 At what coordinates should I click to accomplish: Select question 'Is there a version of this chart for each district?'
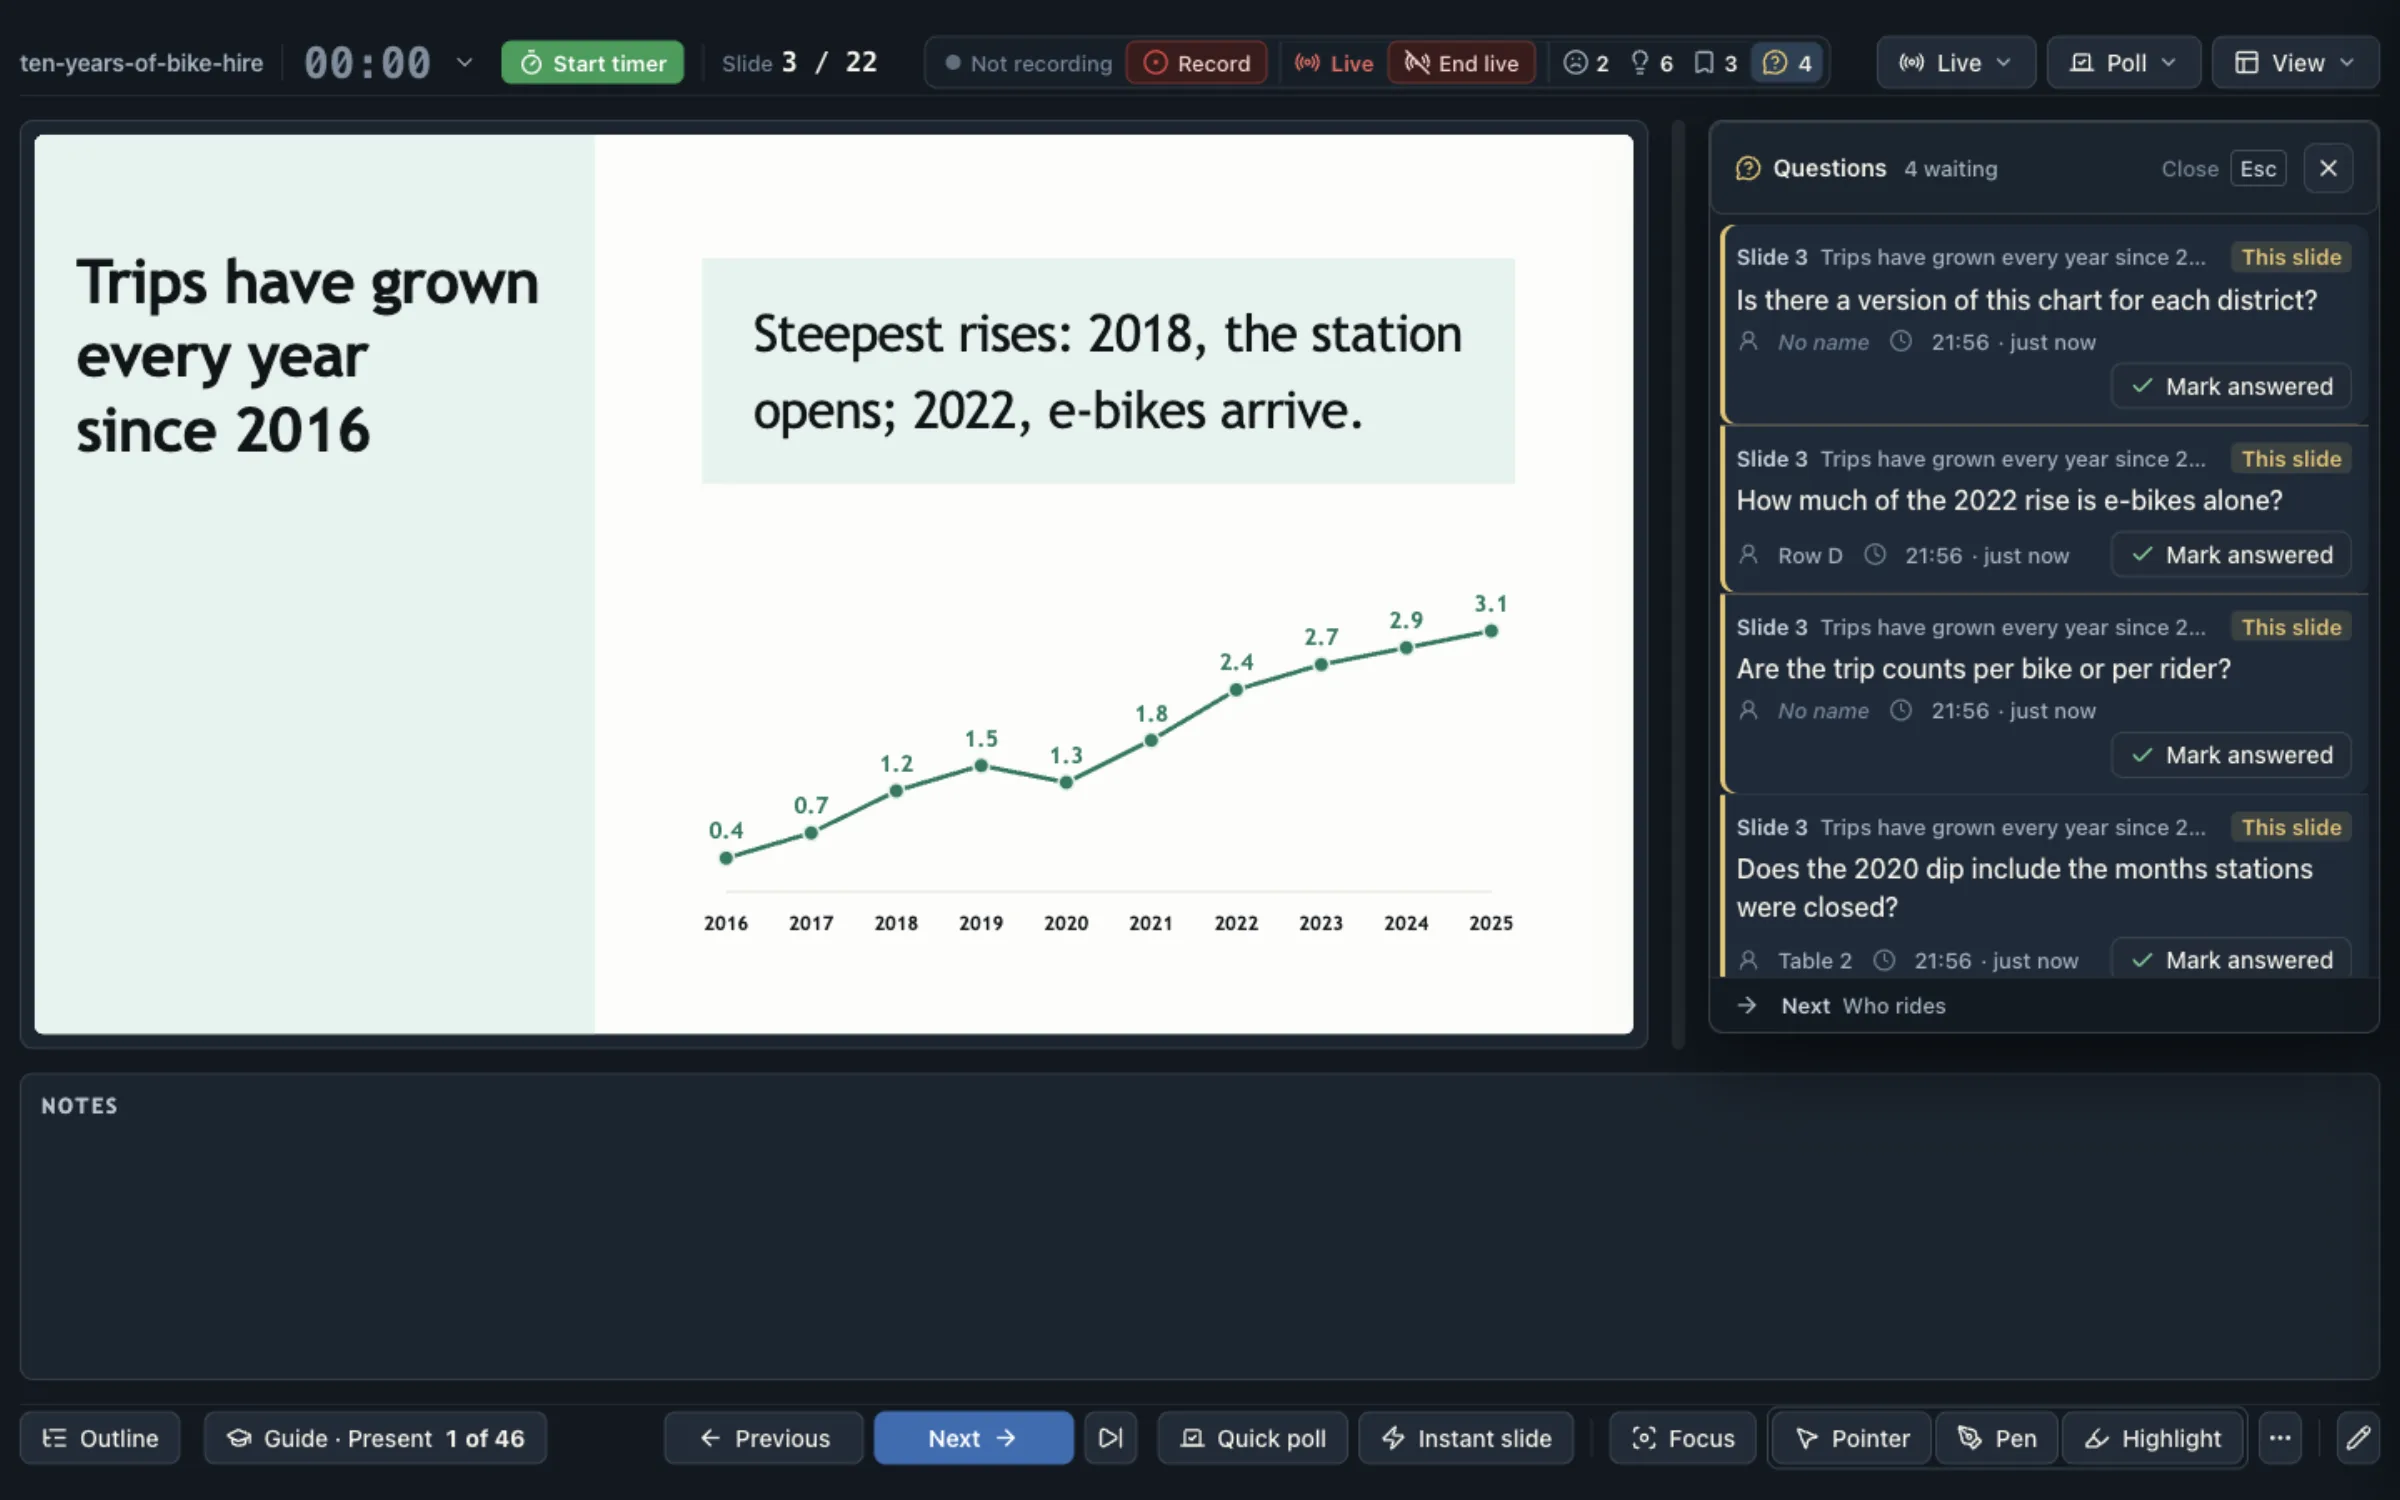tap(2026, 300)
